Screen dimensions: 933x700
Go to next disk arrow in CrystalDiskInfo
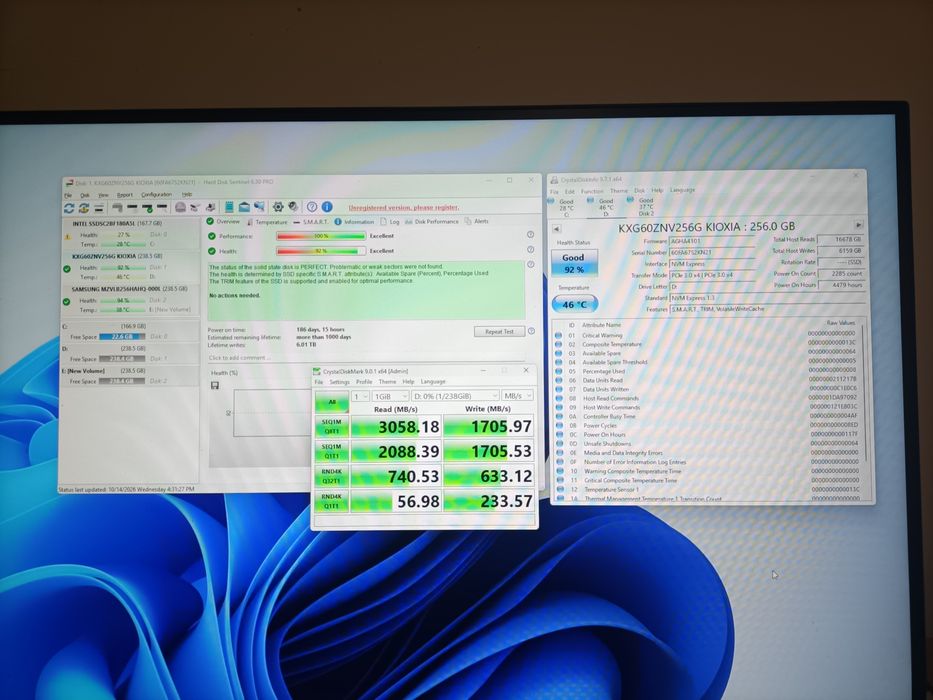[x=859, y=226]
